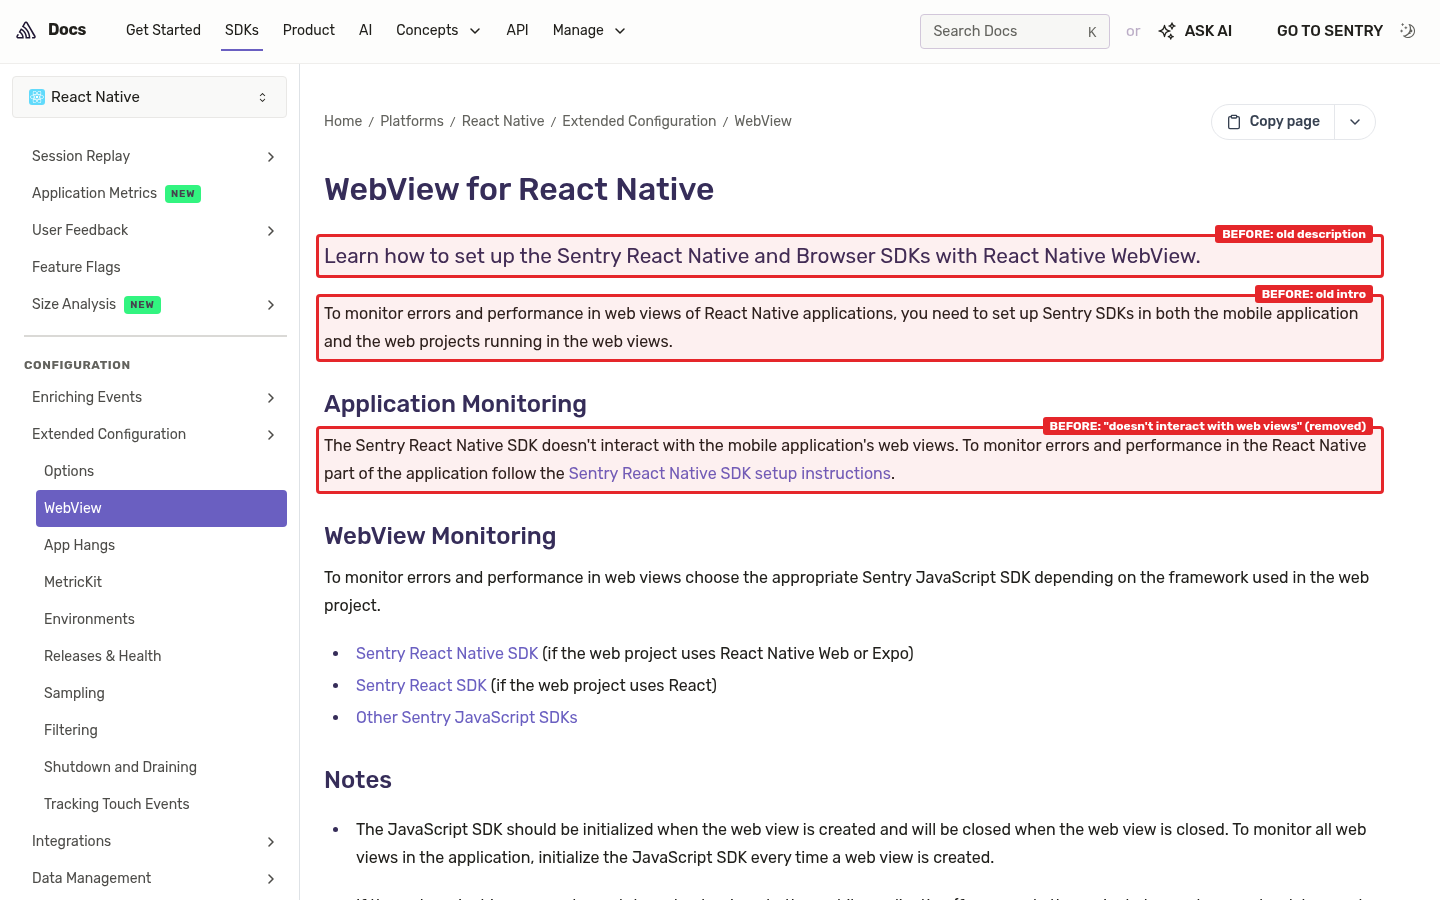This screenshot has width=1440, height=900.
Task: Go to Platforms breadcrumb
Action: pos(412,121)
